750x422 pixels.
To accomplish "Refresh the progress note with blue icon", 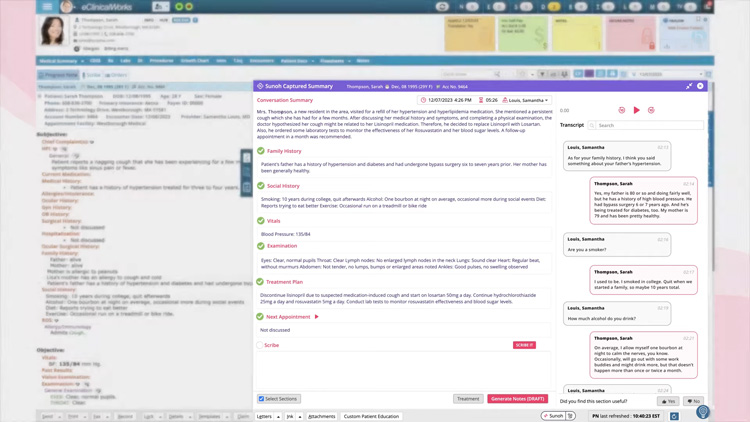I will [674, 416].
